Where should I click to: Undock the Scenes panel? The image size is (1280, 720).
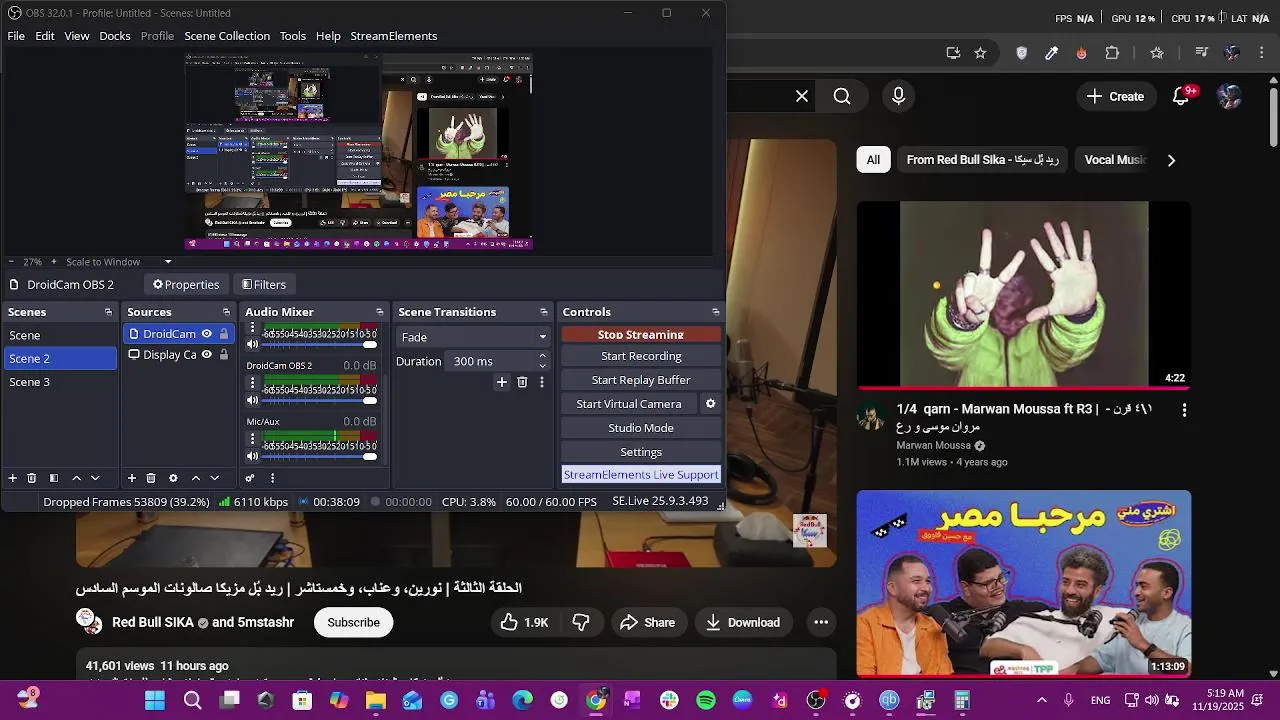(109, 312)
